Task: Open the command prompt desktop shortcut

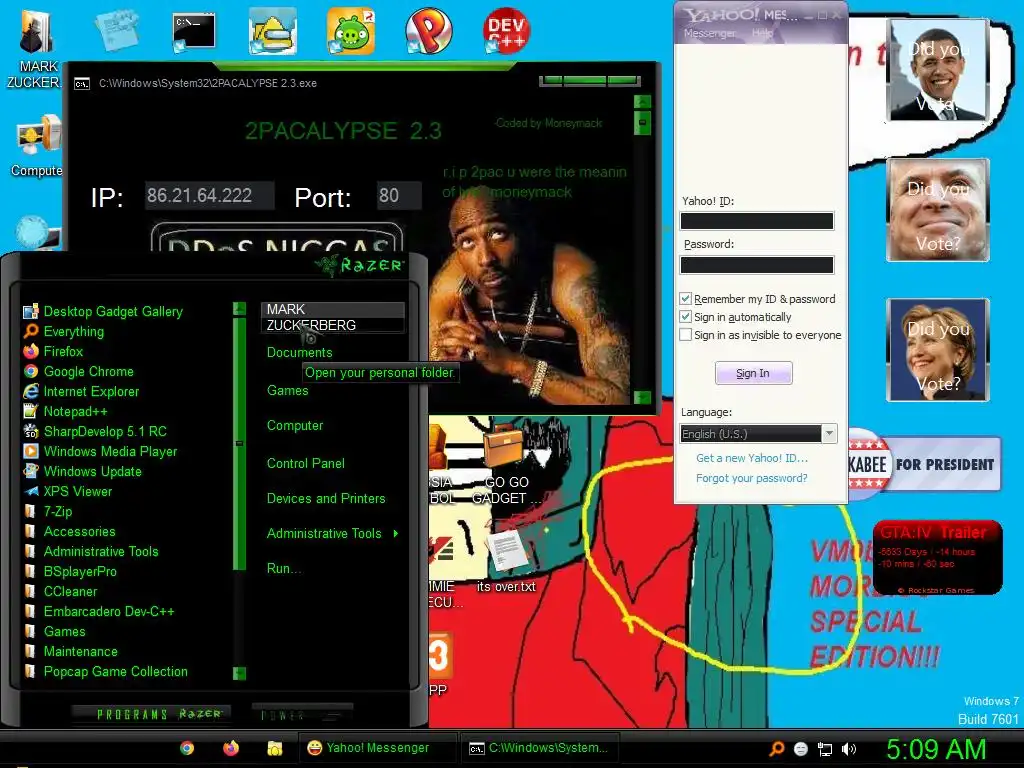Action: 193,33
